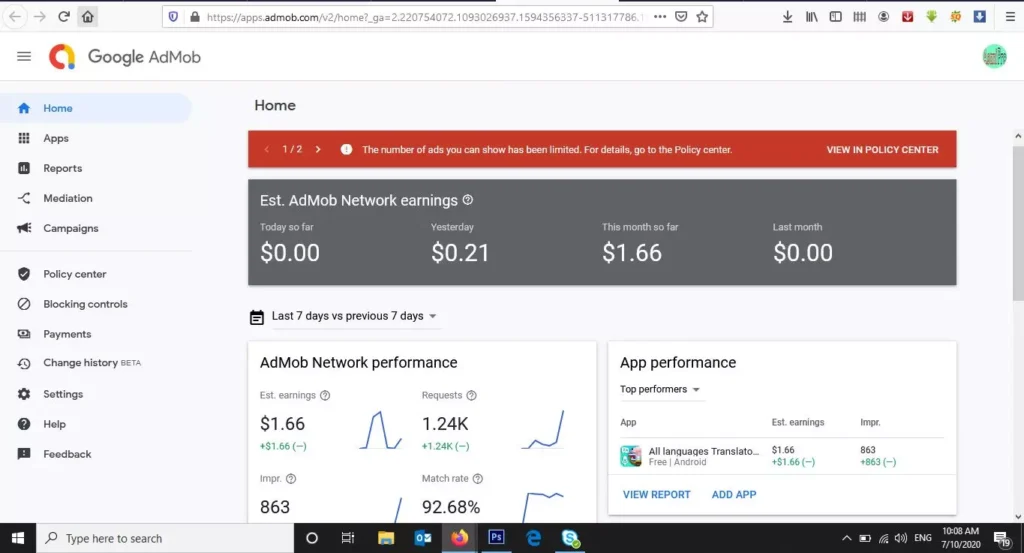Screen dimensions: 1024x553
Task: Navigate to Policy center in sidebar
Action: pyautogui.click(x=74, y=274)
